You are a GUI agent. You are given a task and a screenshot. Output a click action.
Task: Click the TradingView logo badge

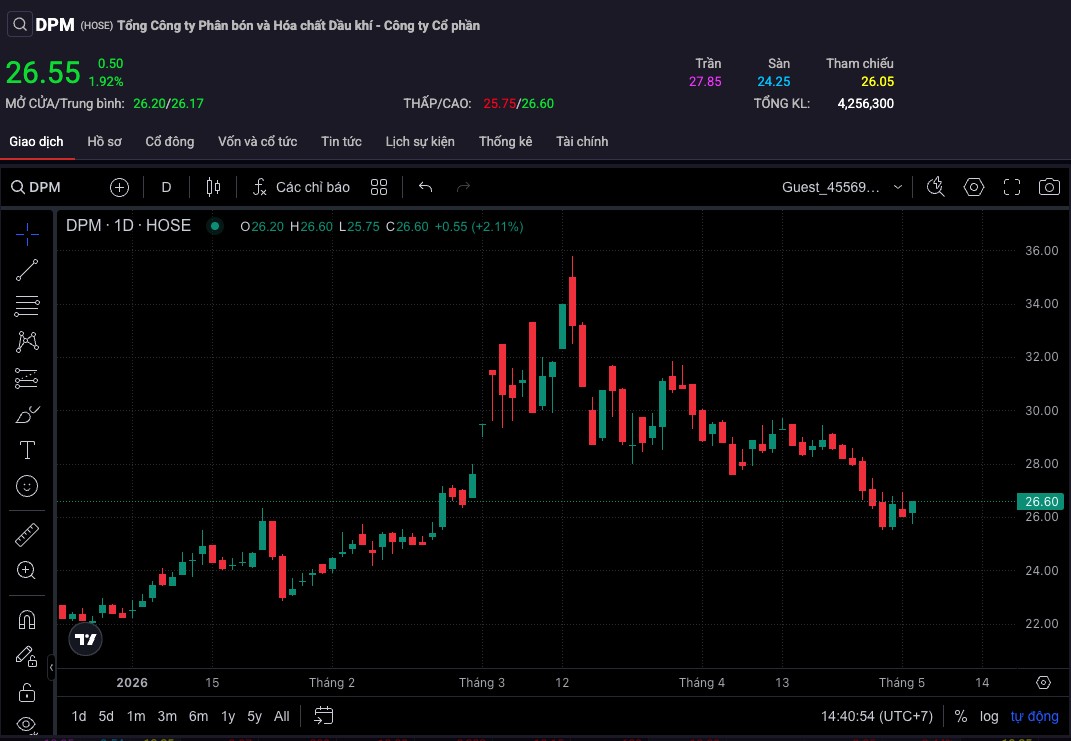85,639
